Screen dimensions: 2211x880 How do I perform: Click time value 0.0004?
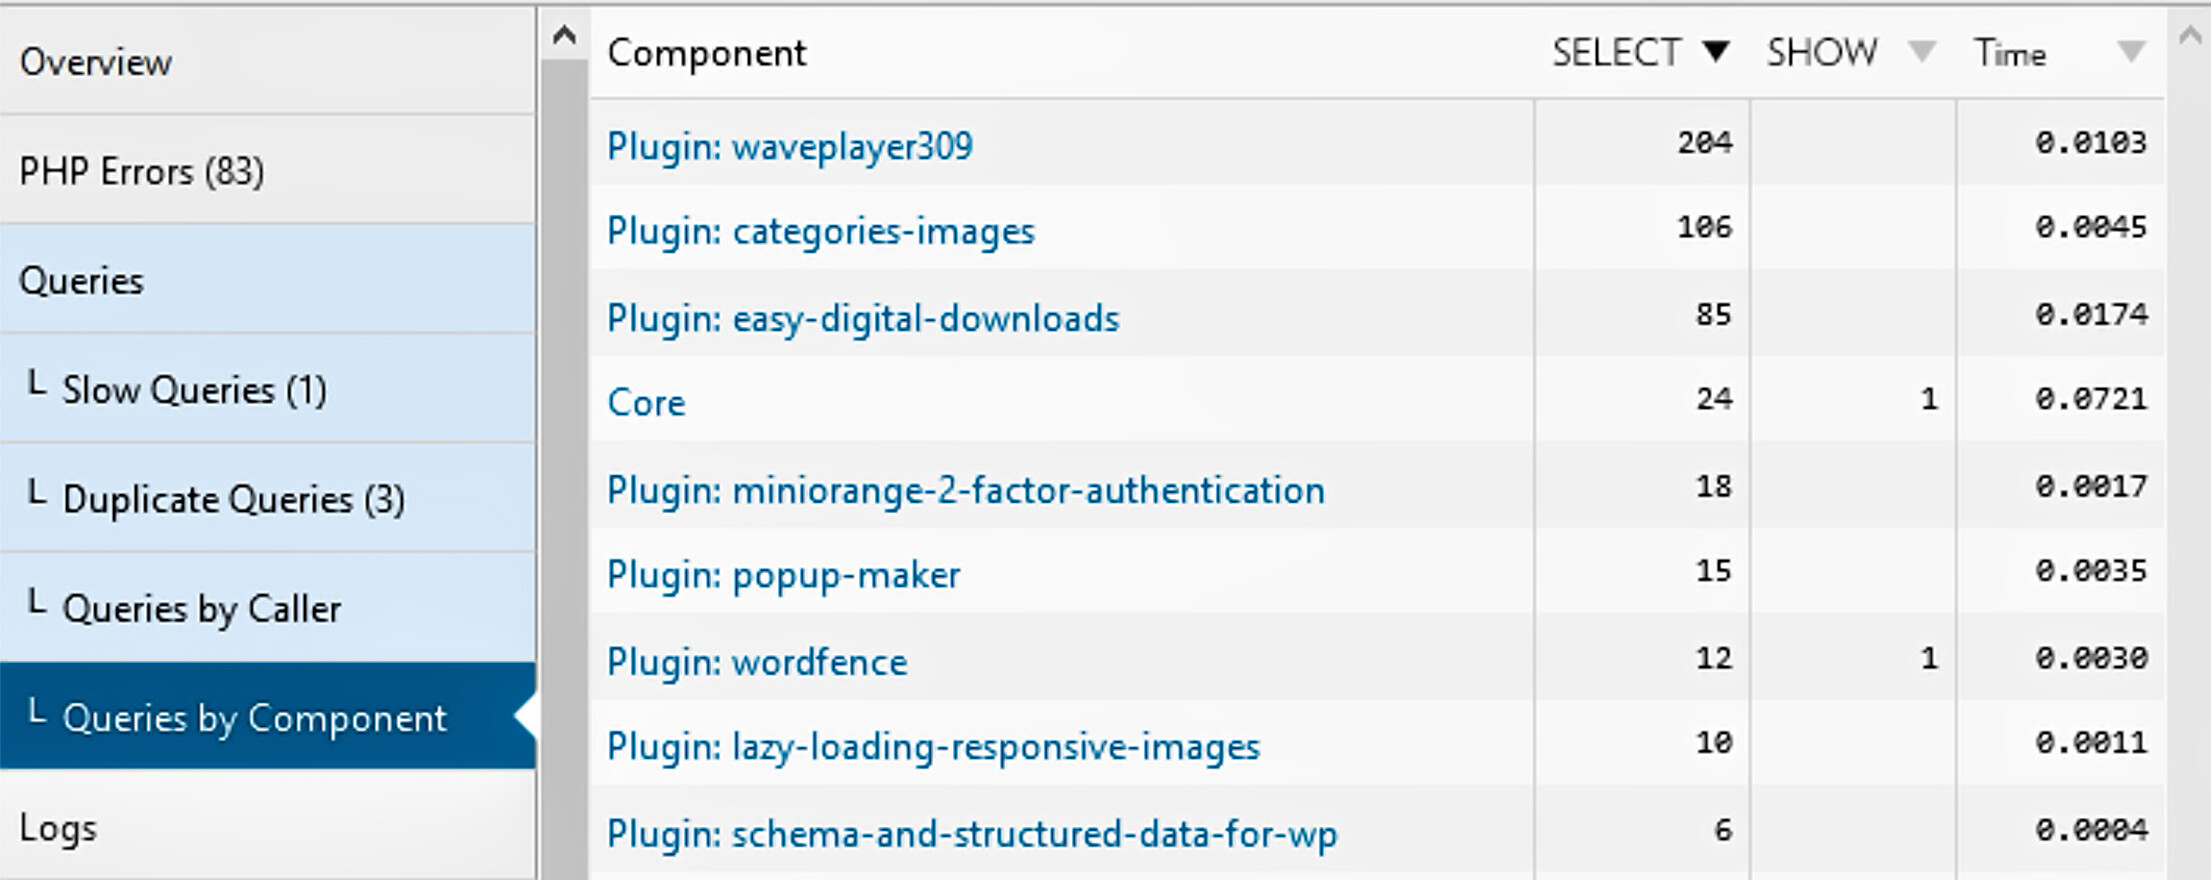point(2091,829)
